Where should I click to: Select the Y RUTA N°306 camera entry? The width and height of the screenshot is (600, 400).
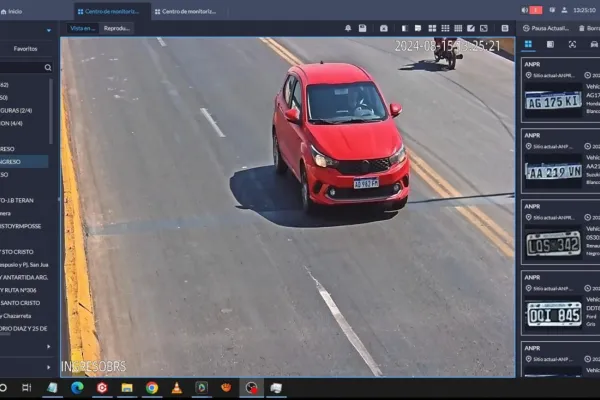click(x=18, y=290)
